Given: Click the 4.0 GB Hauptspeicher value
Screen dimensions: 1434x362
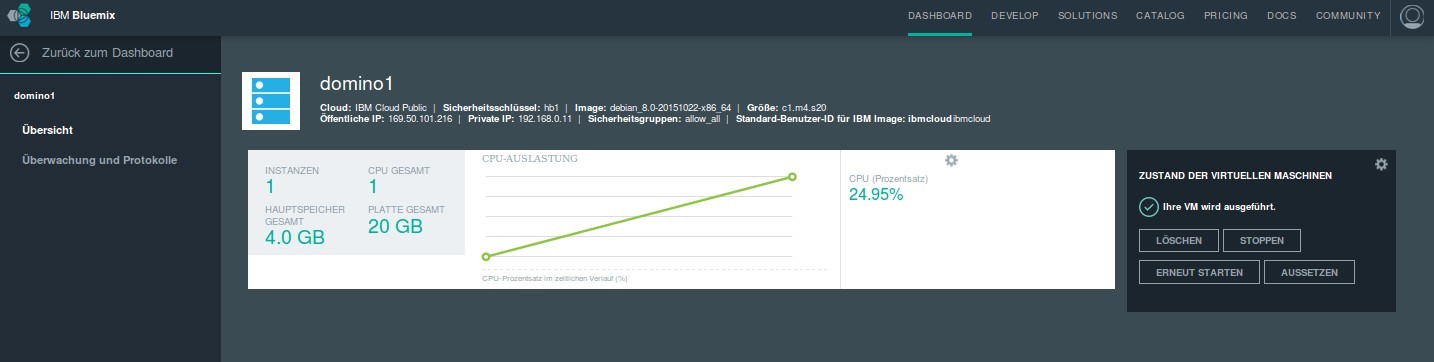Looking at the screenshot, I should click(295, 237).
